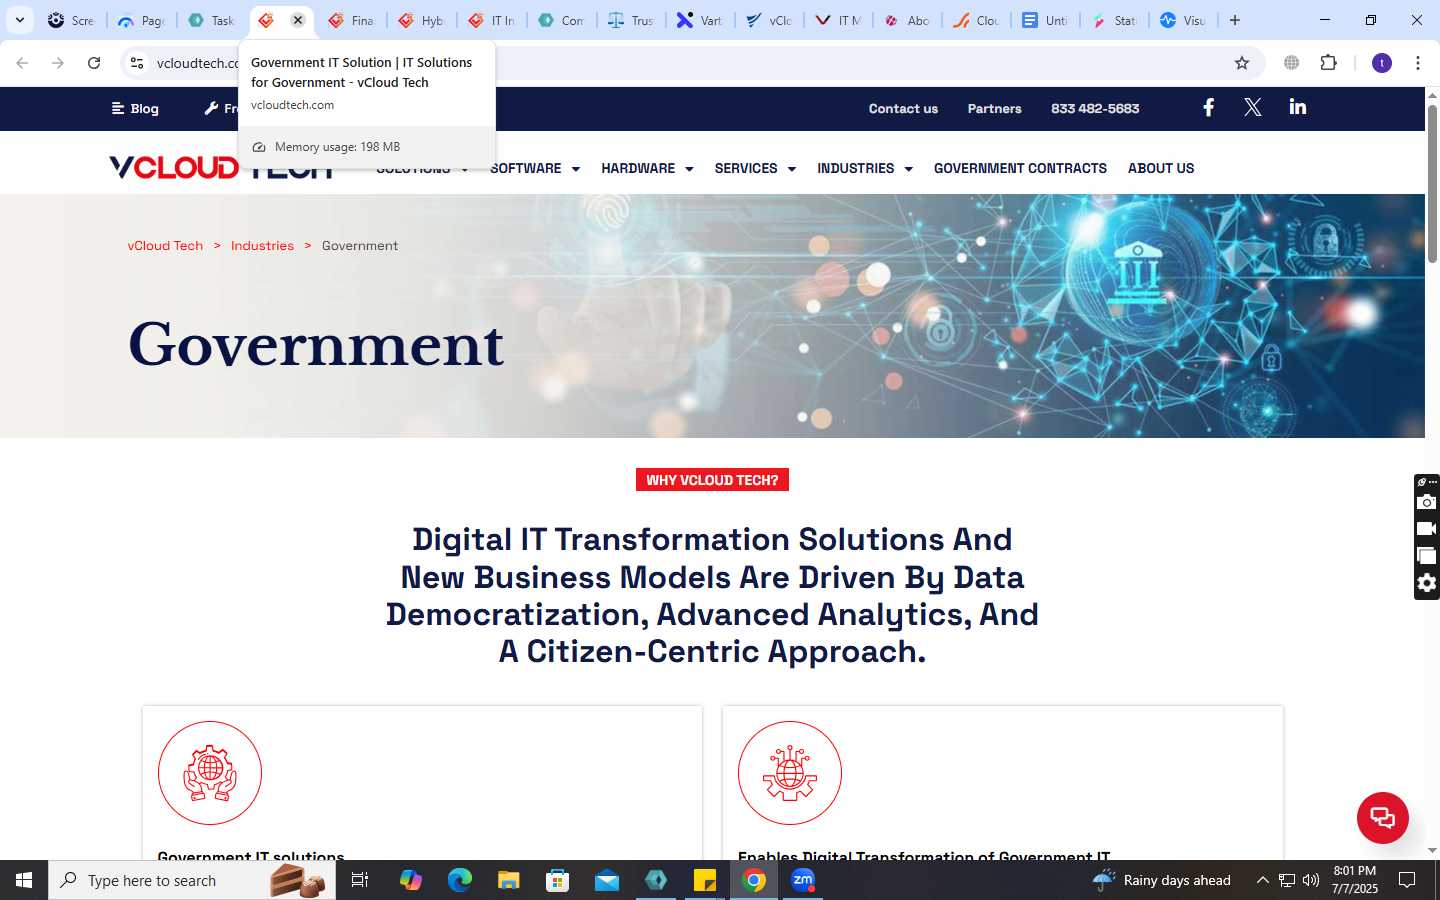Click the camera screenshot icon in side panel
This screenshot has height=900, width=1440.
(1427, 502)
